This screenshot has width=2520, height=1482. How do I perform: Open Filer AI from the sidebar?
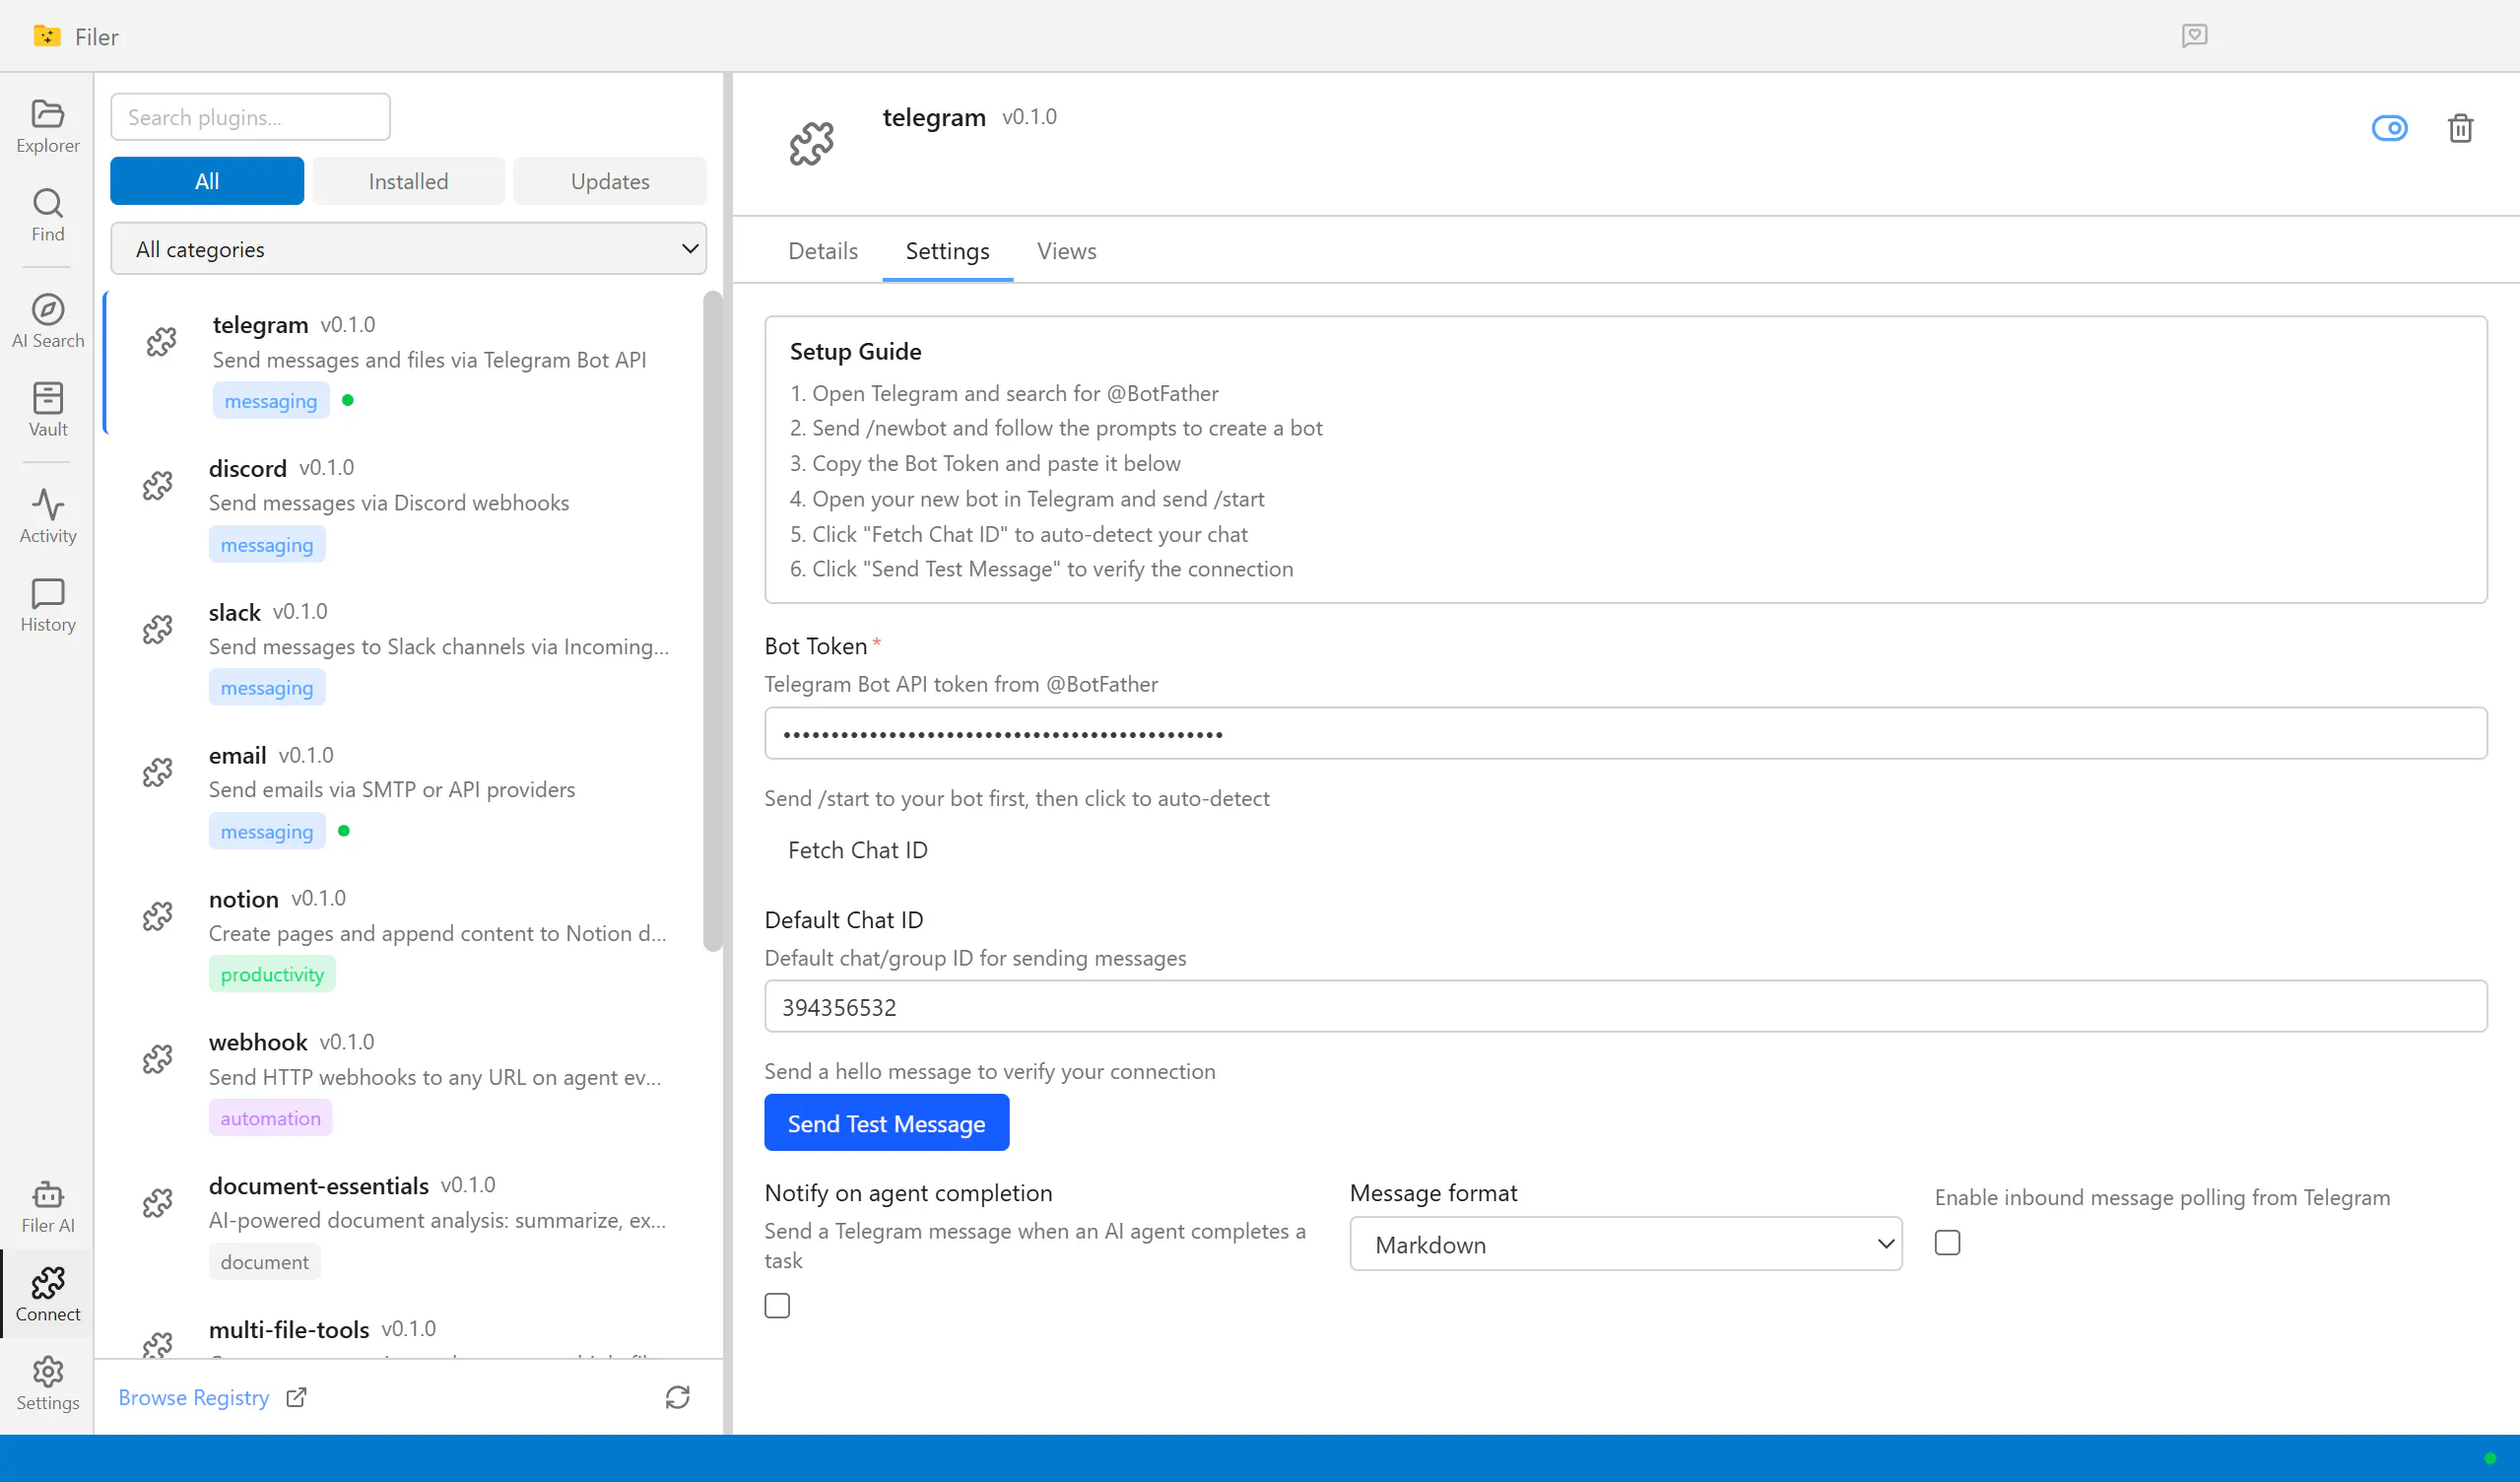(47, 1206)
